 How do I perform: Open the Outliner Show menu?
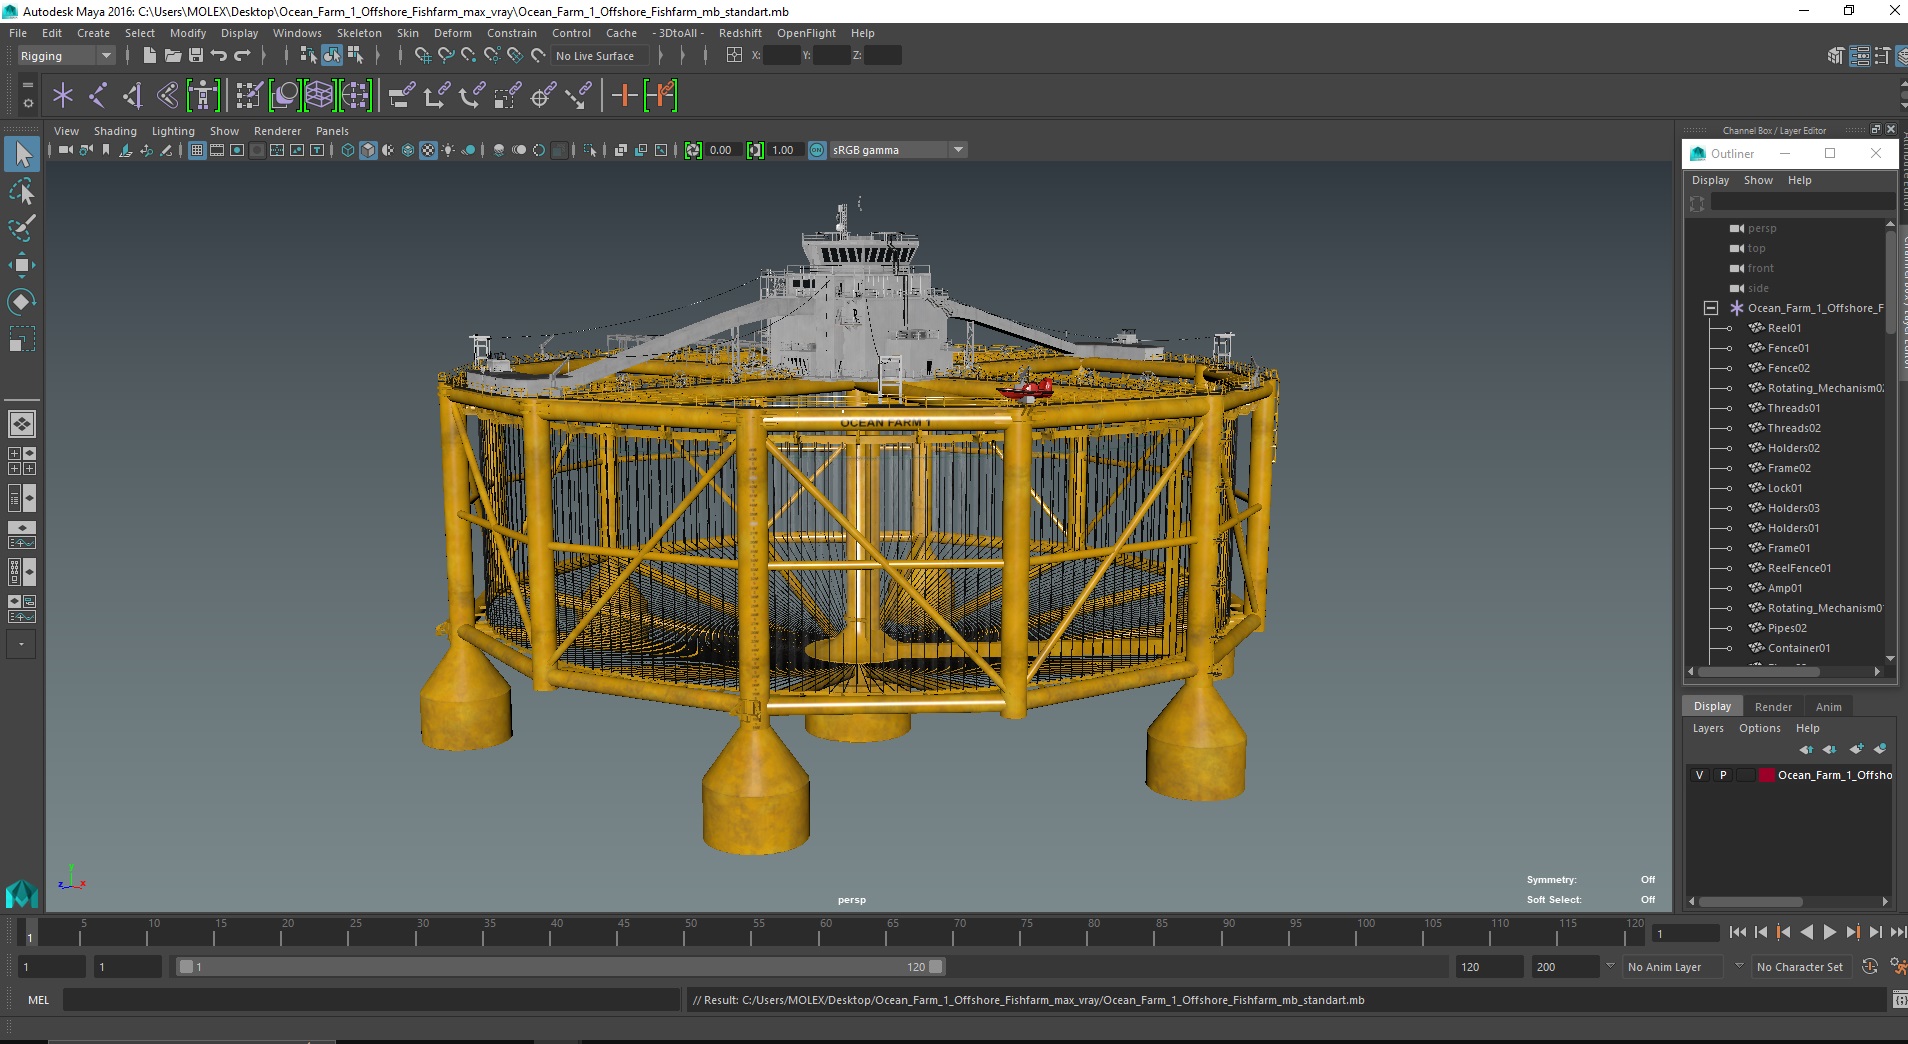tap(1758, 180)
